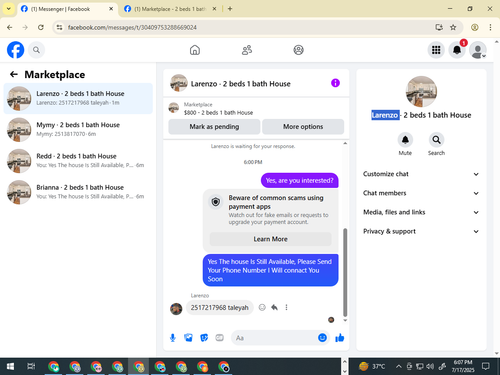Screen dimensions: 500x375
Task: Open more options for taleyah message
Action: 286,307
